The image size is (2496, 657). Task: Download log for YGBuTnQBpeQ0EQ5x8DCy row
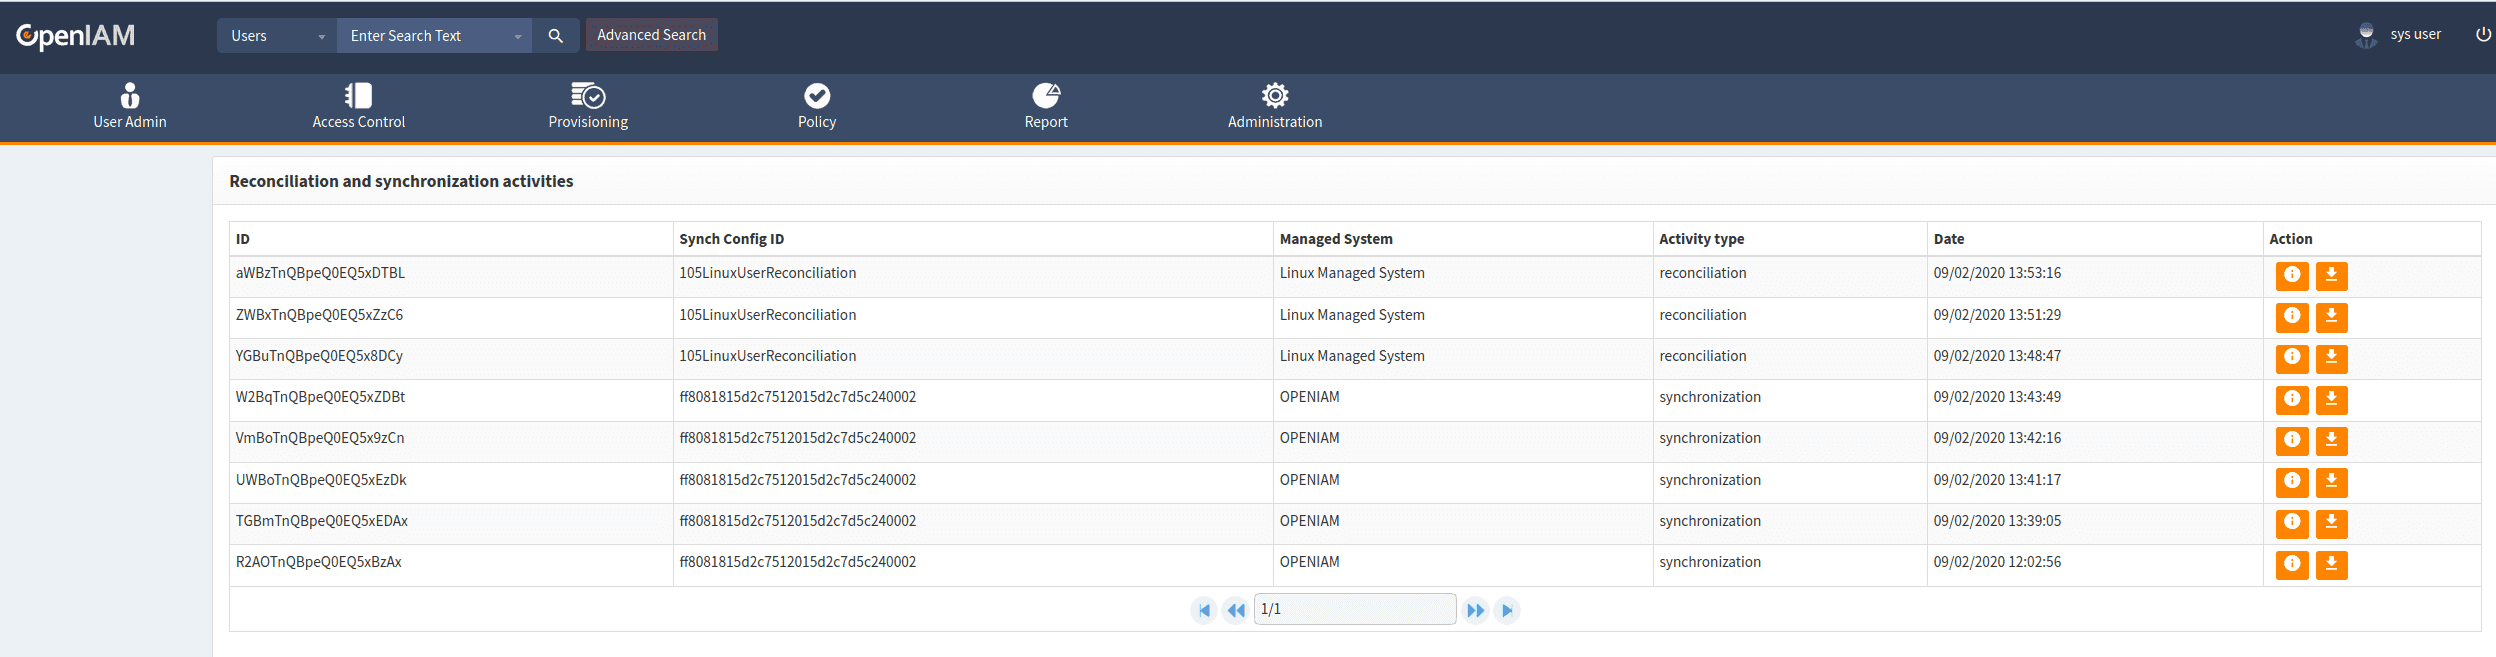(2331, 358)
